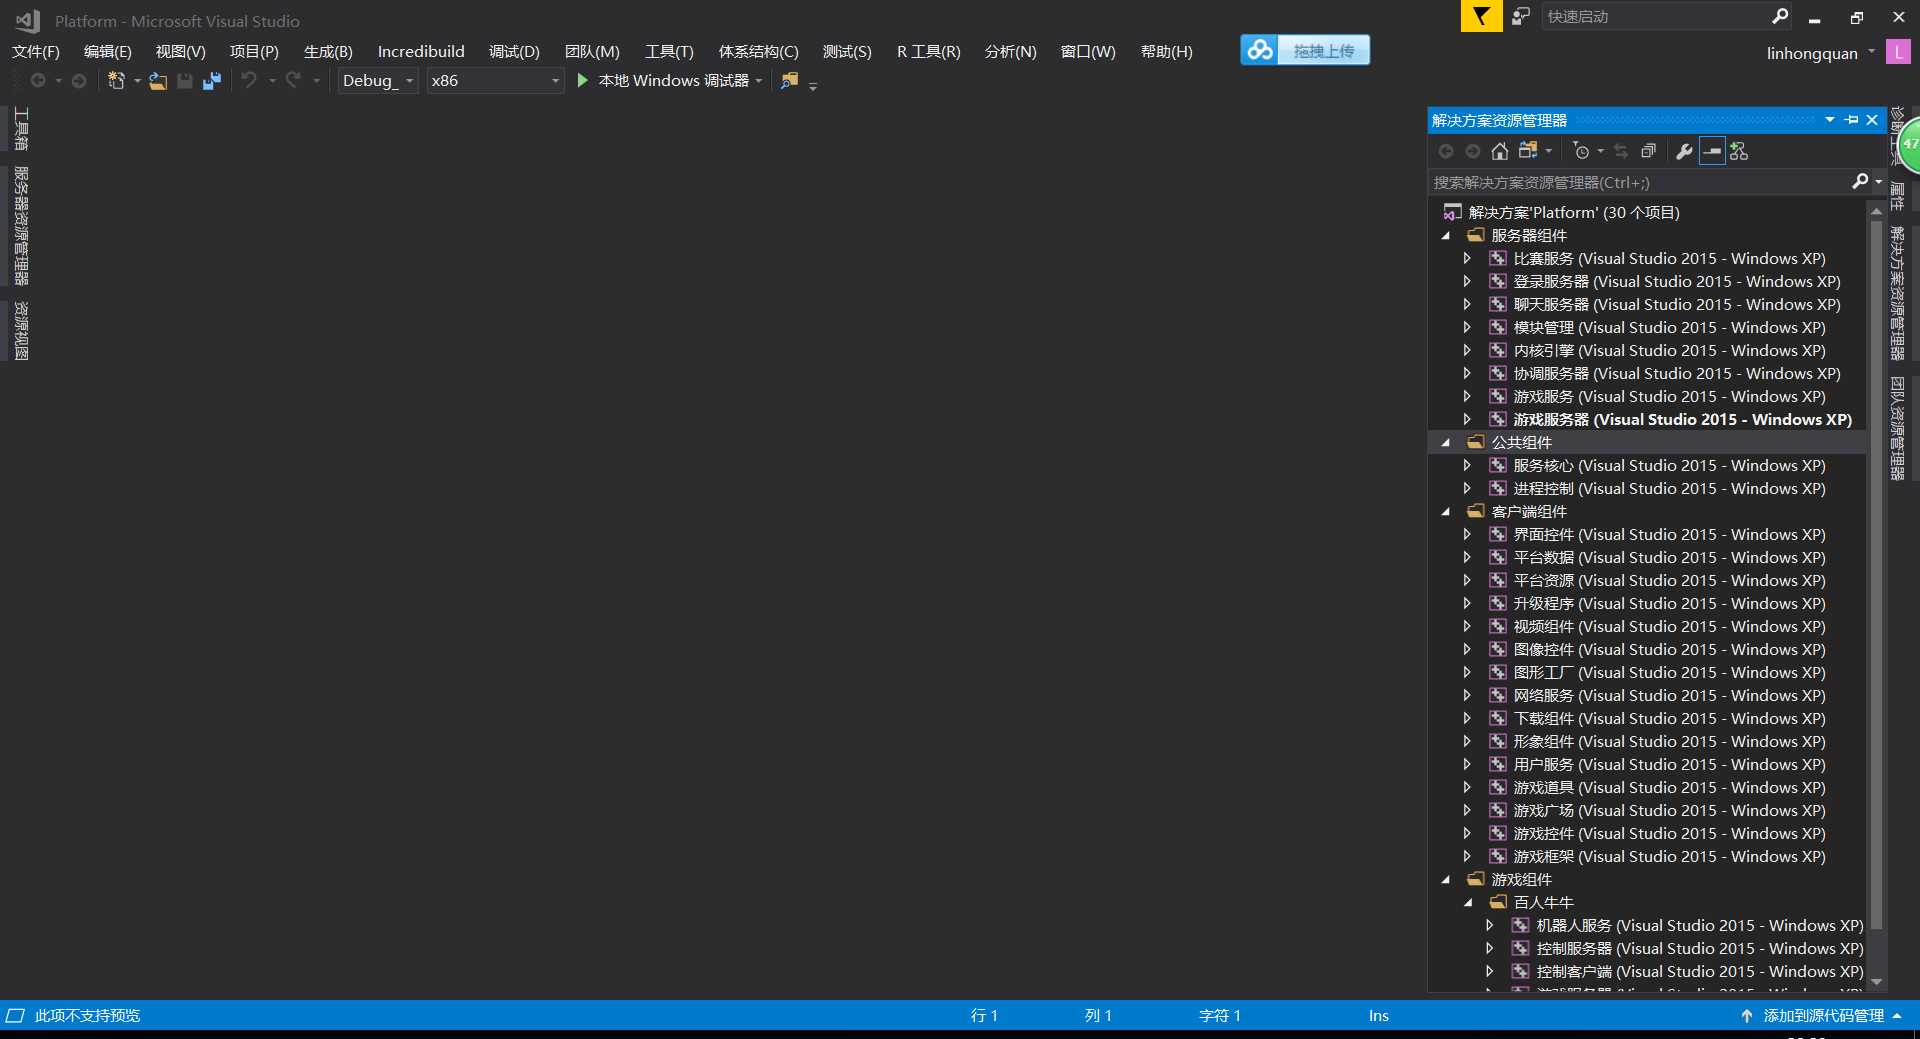Open the 服务器资源管理器 side tab
The width and height of the screenshot is (1920, 1039).
pos(20,226)
